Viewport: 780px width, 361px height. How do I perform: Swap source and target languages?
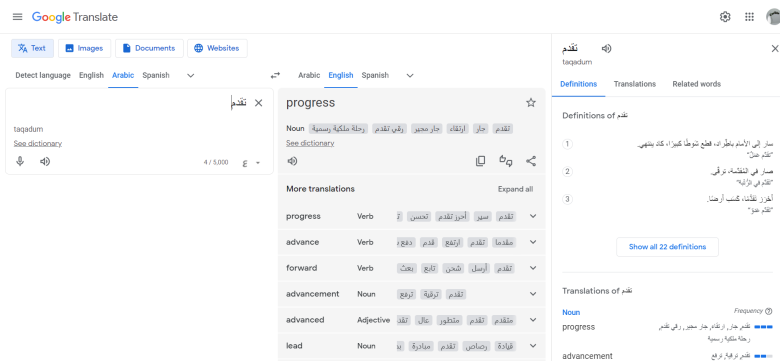coord(275,76)
